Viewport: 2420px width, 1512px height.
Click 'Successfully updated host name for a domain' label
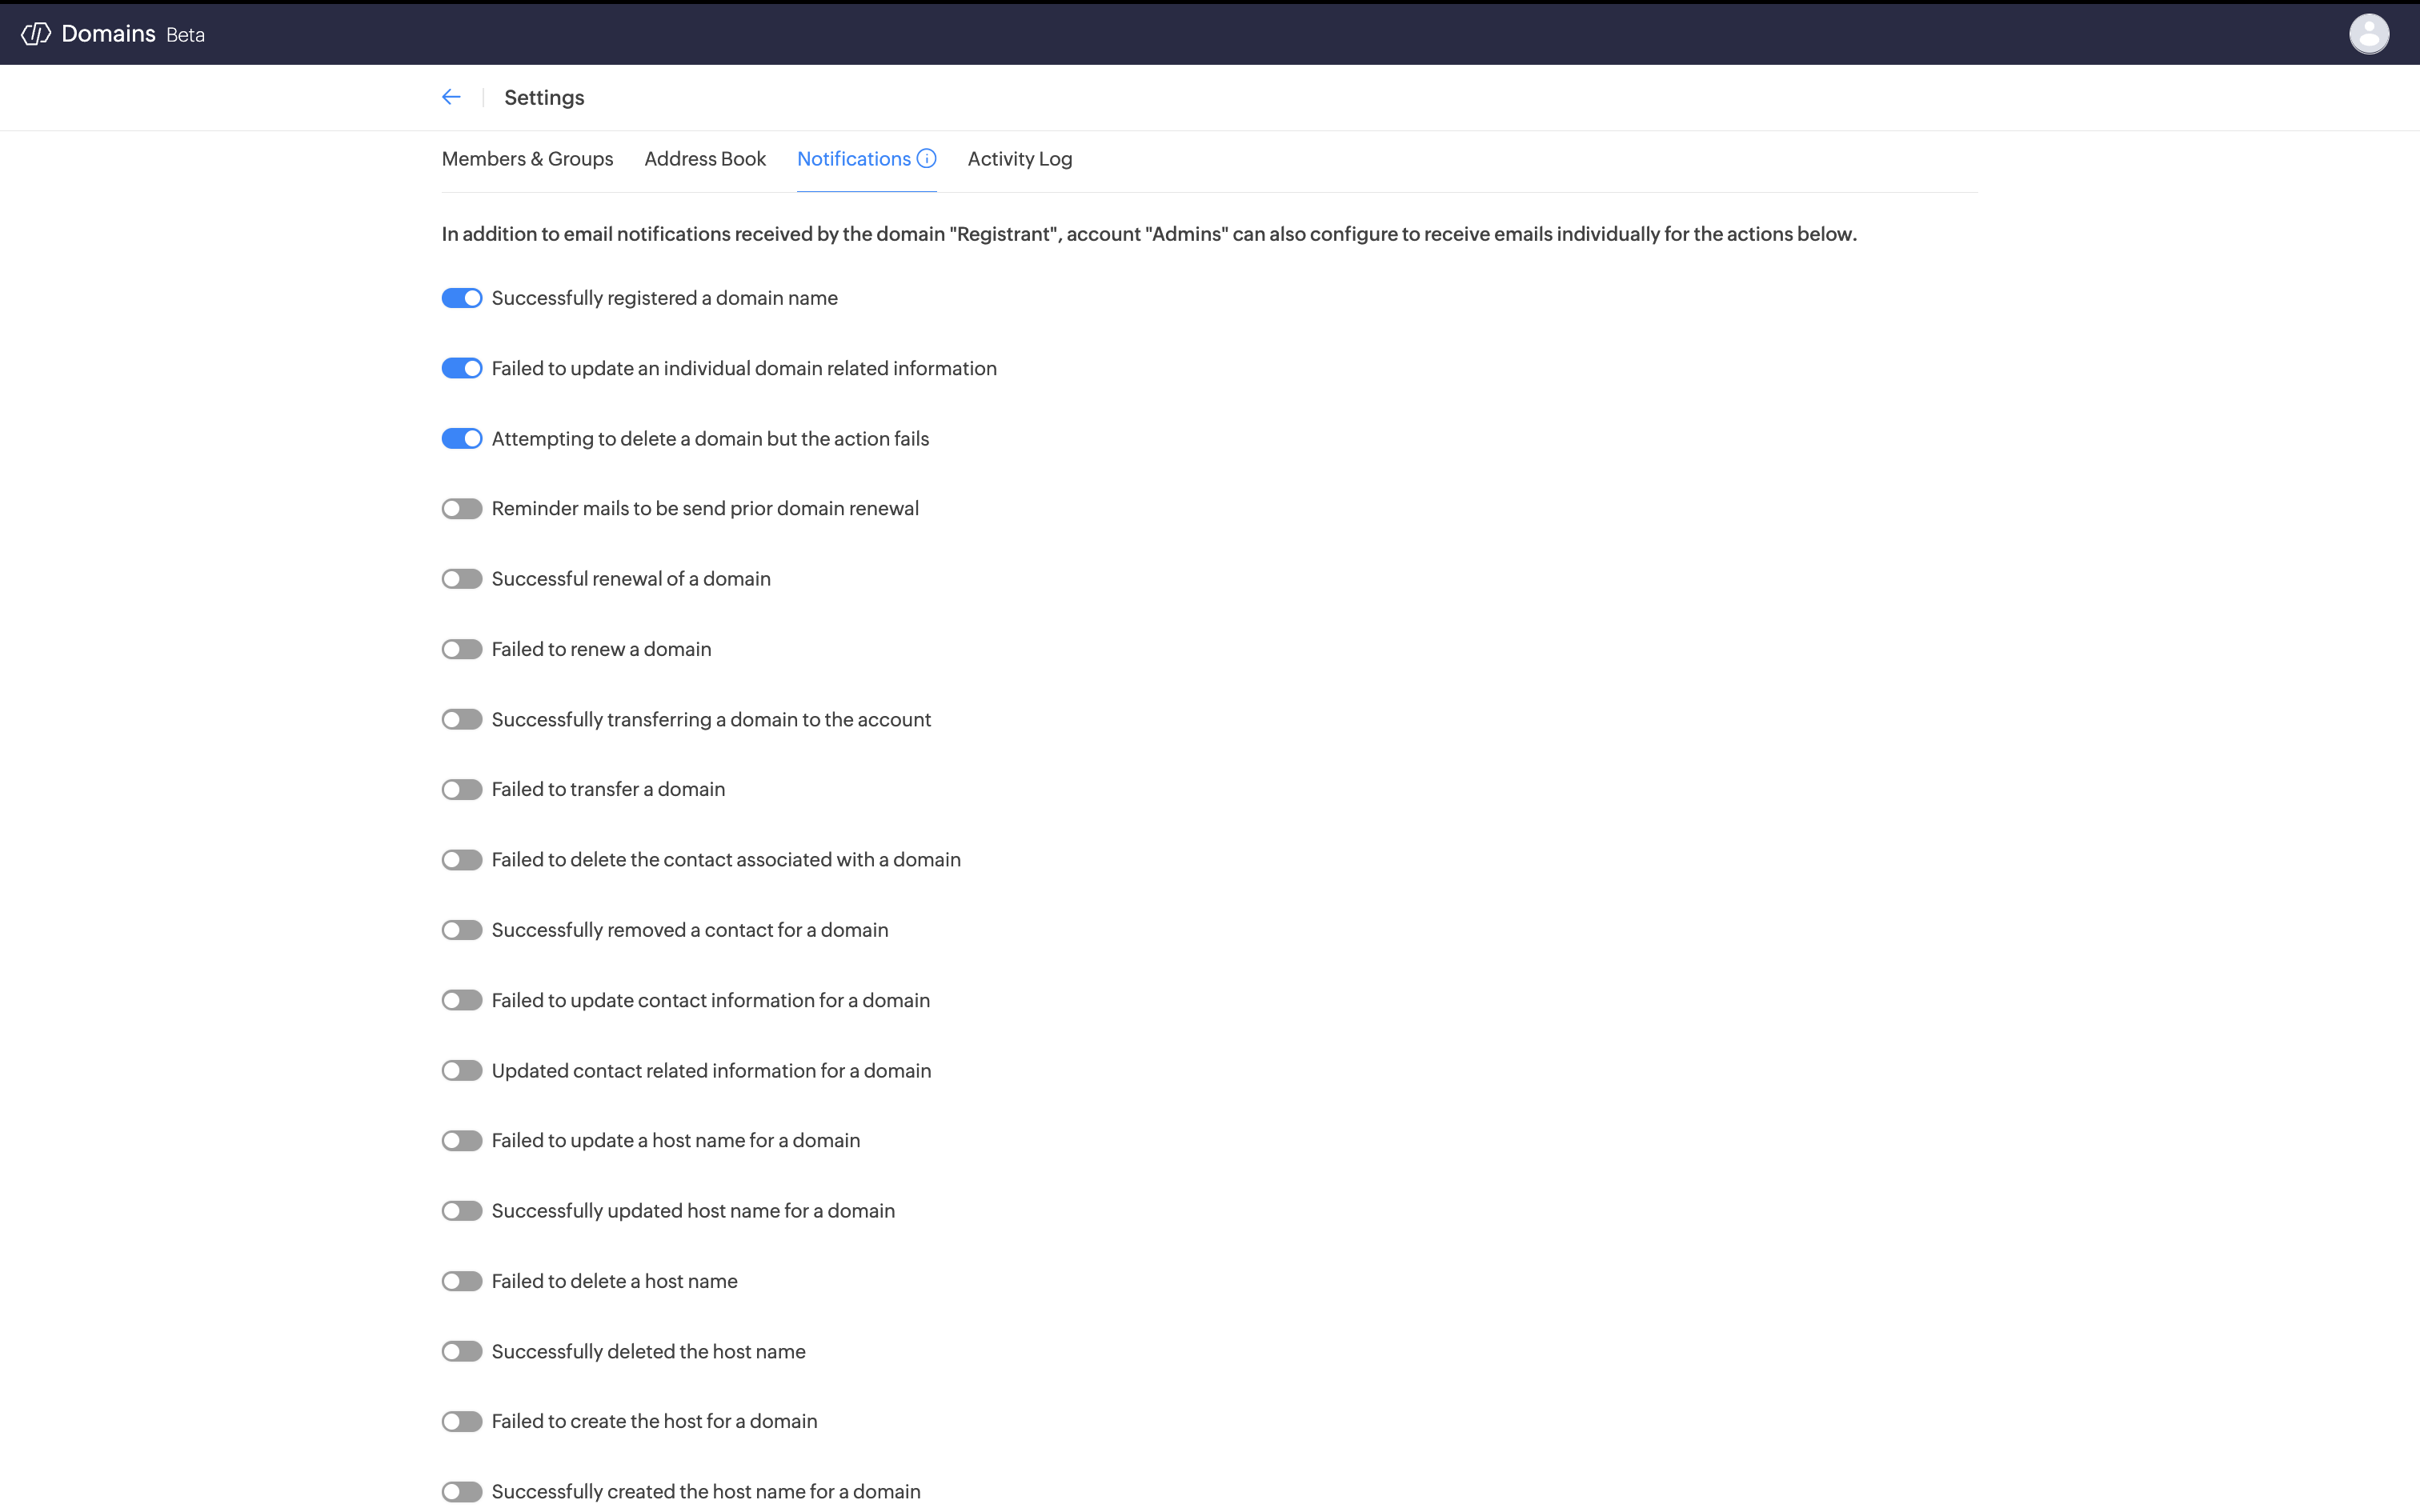pos(693,1211)
